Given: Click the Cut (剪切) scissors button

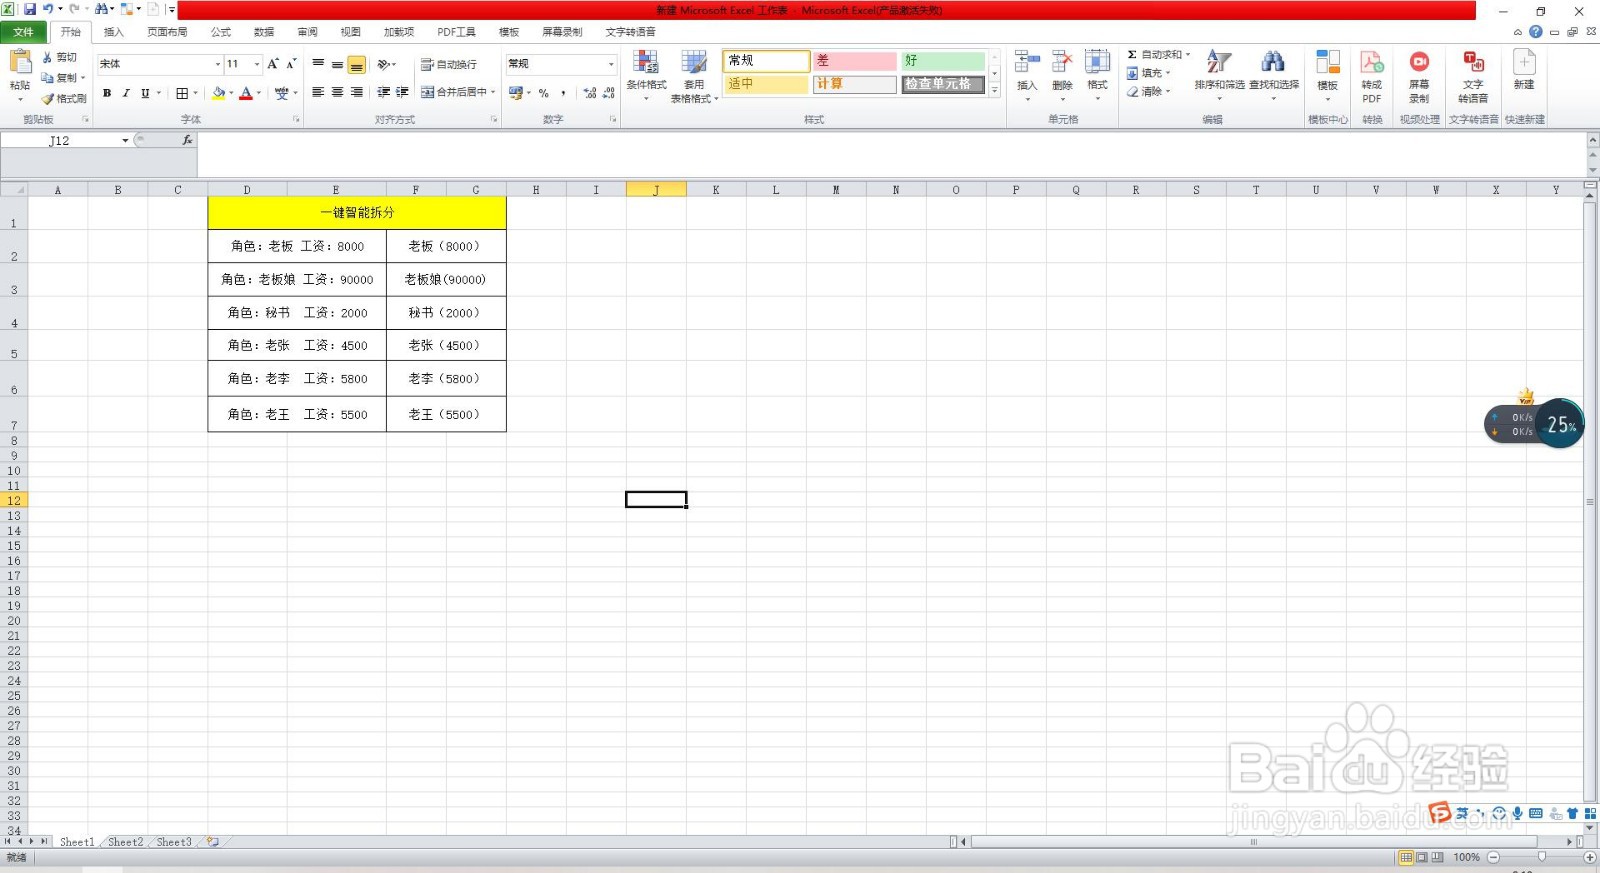Looking at the screenshot, I should (60, 57).
